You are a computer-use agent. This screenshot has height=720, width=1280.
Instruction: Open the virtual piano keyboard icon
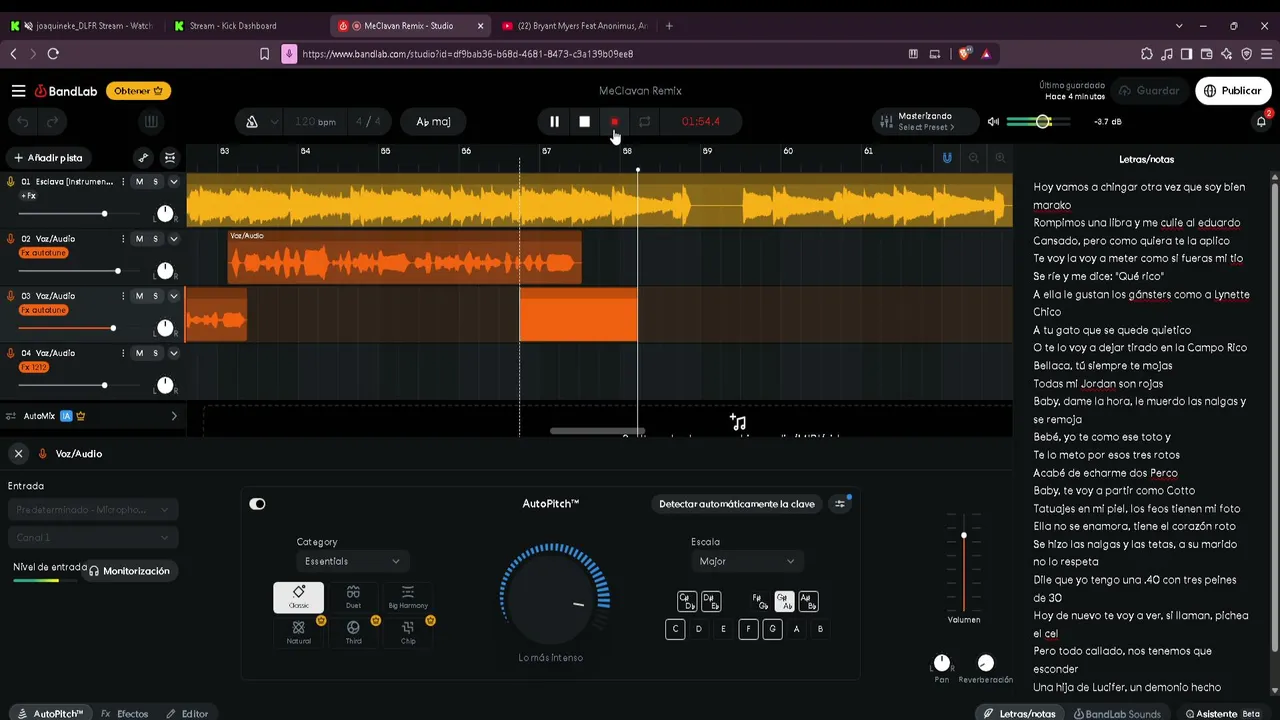pos(151,122)
